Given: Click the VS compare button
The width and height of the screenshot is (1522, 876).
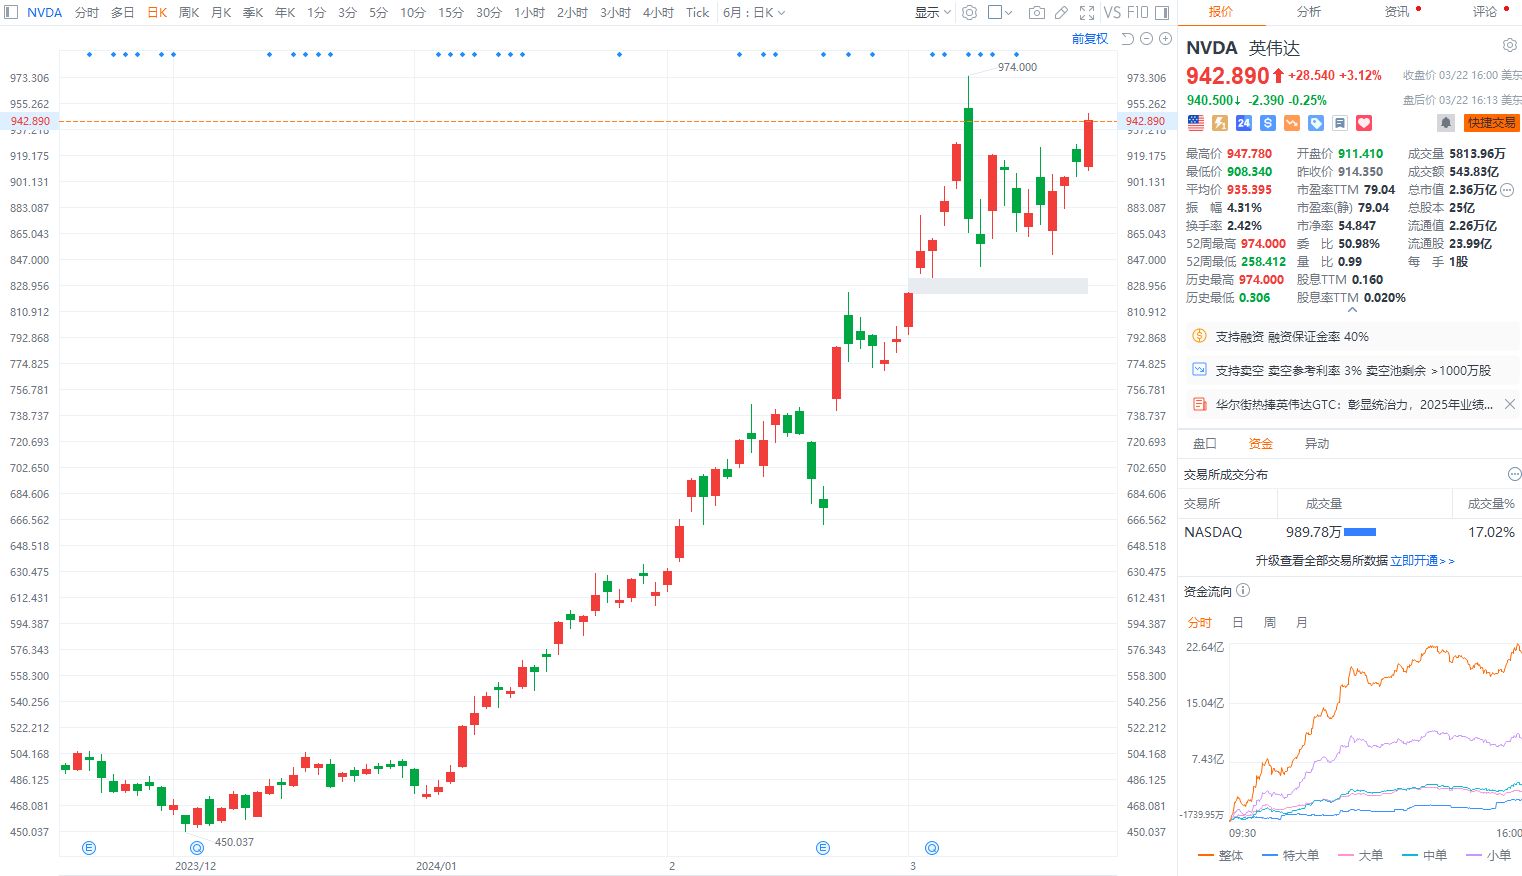Looking at the screenshot, I should pyautogui.click(x=1112, y=12).
